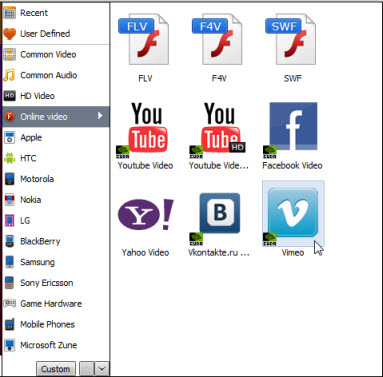Click the Apple iPod icon
Screen dimensions: 383x377
(9, 137)
